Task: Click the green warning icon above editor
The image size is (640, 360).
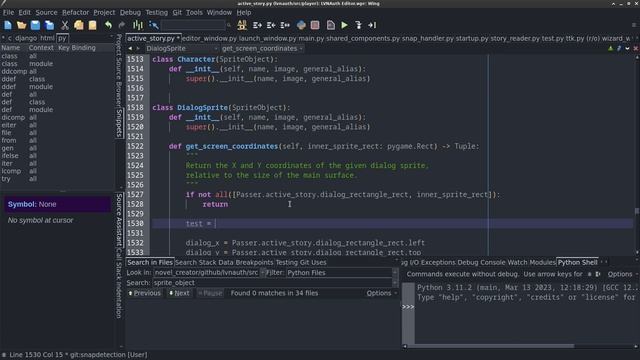Action: (611, 49)
